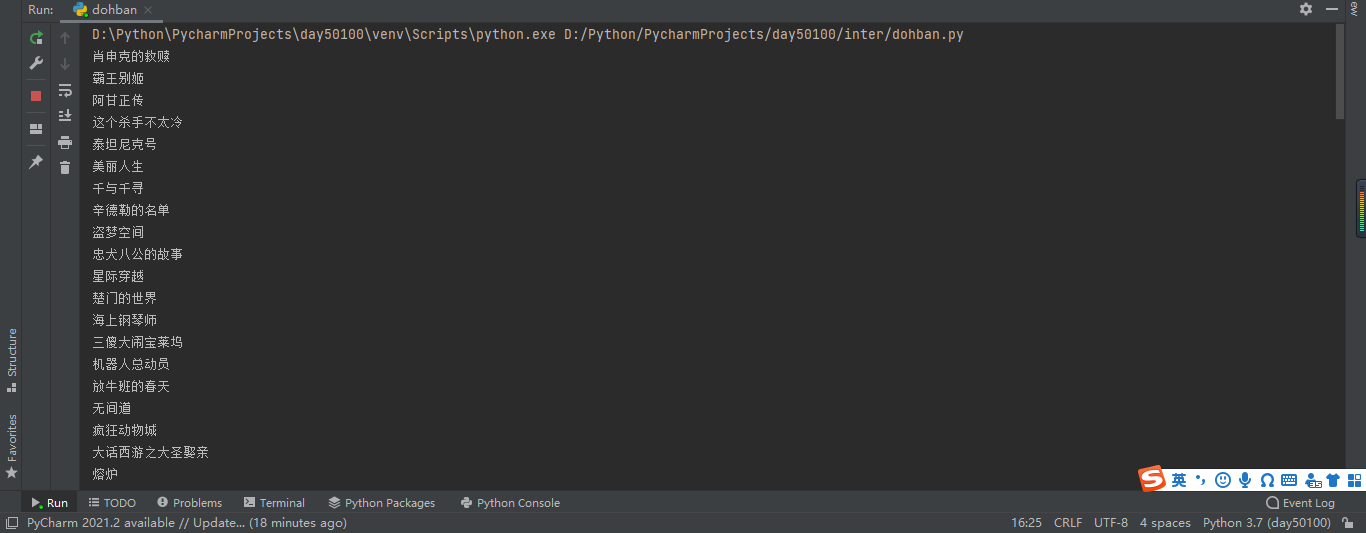The width and height of the screenshot is (1366, 533).
Task: Clear all console output with trash icon
Action: coord(65,167)
